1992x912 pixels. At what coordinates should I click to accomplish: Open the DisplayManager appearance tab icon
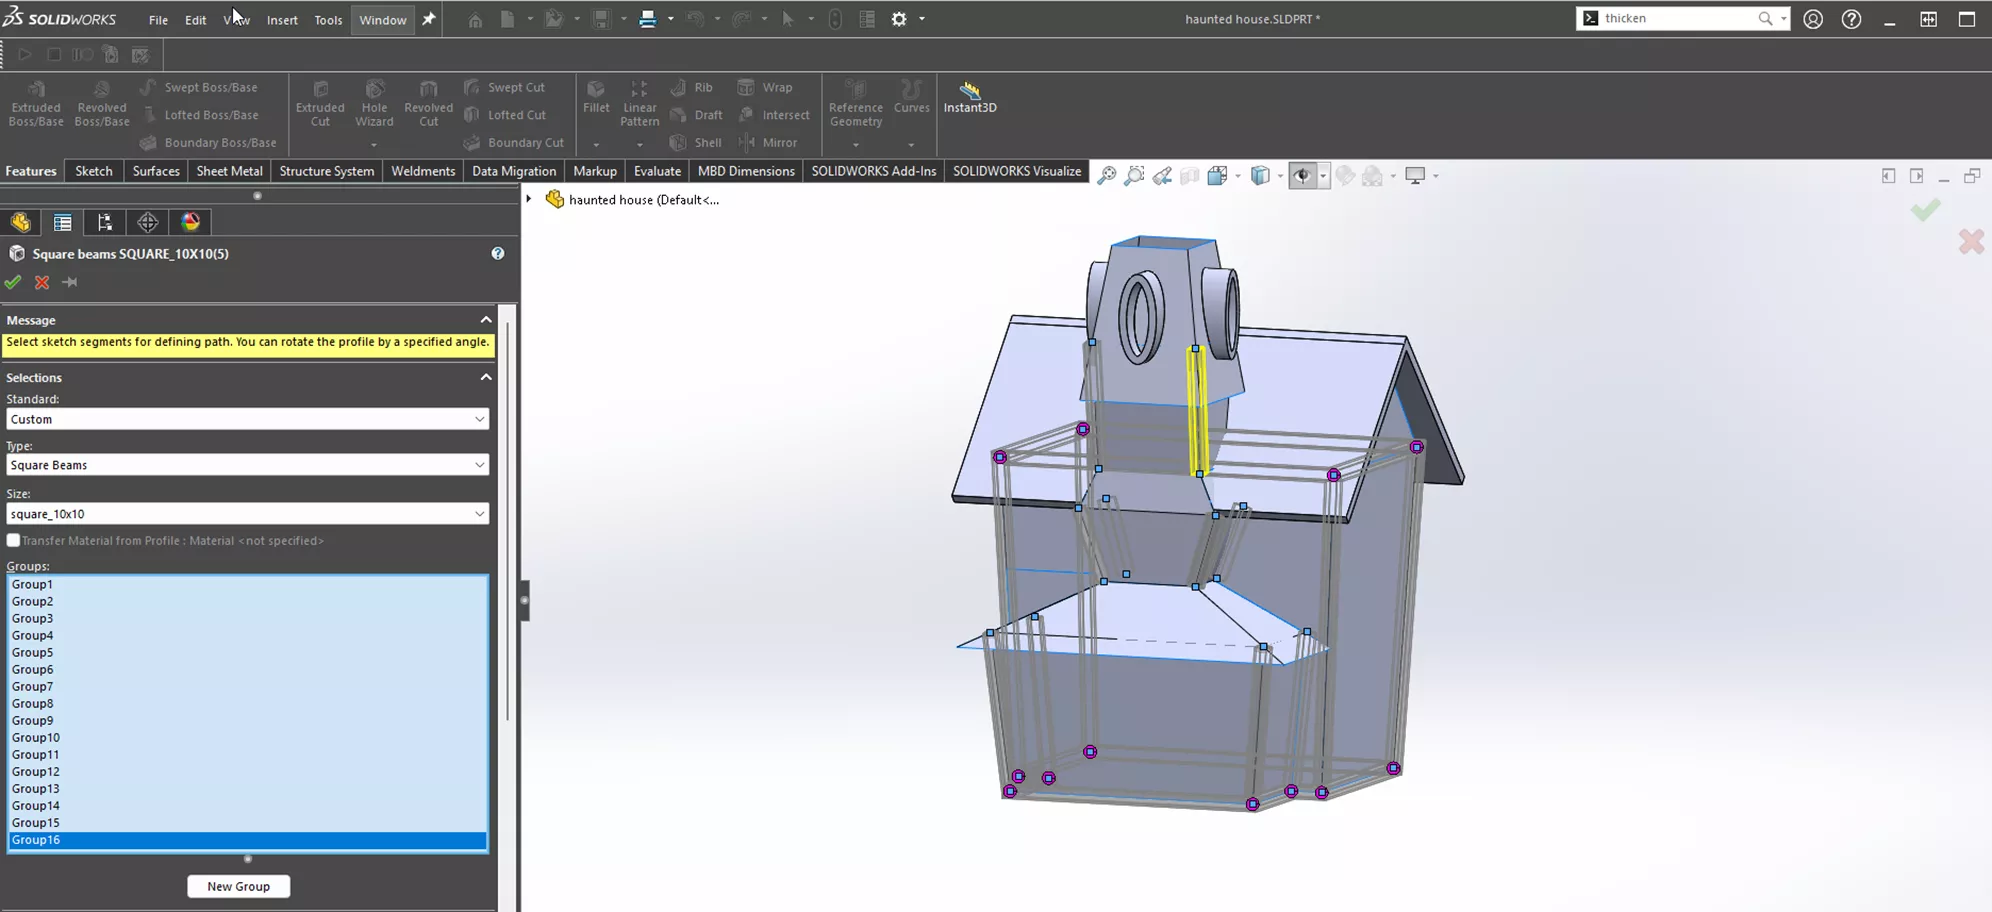click(x=191, y=222)
